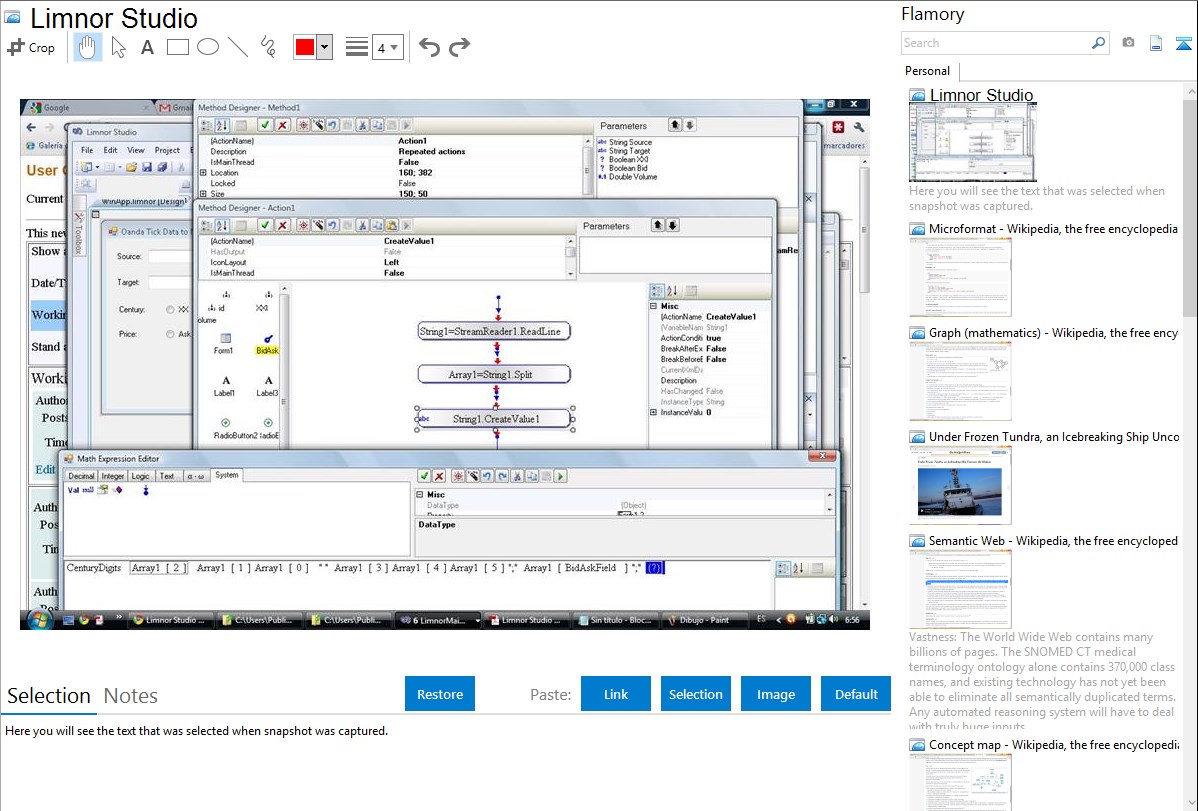
Task: Pick the rectangle drawing tool
Action: 177,47
